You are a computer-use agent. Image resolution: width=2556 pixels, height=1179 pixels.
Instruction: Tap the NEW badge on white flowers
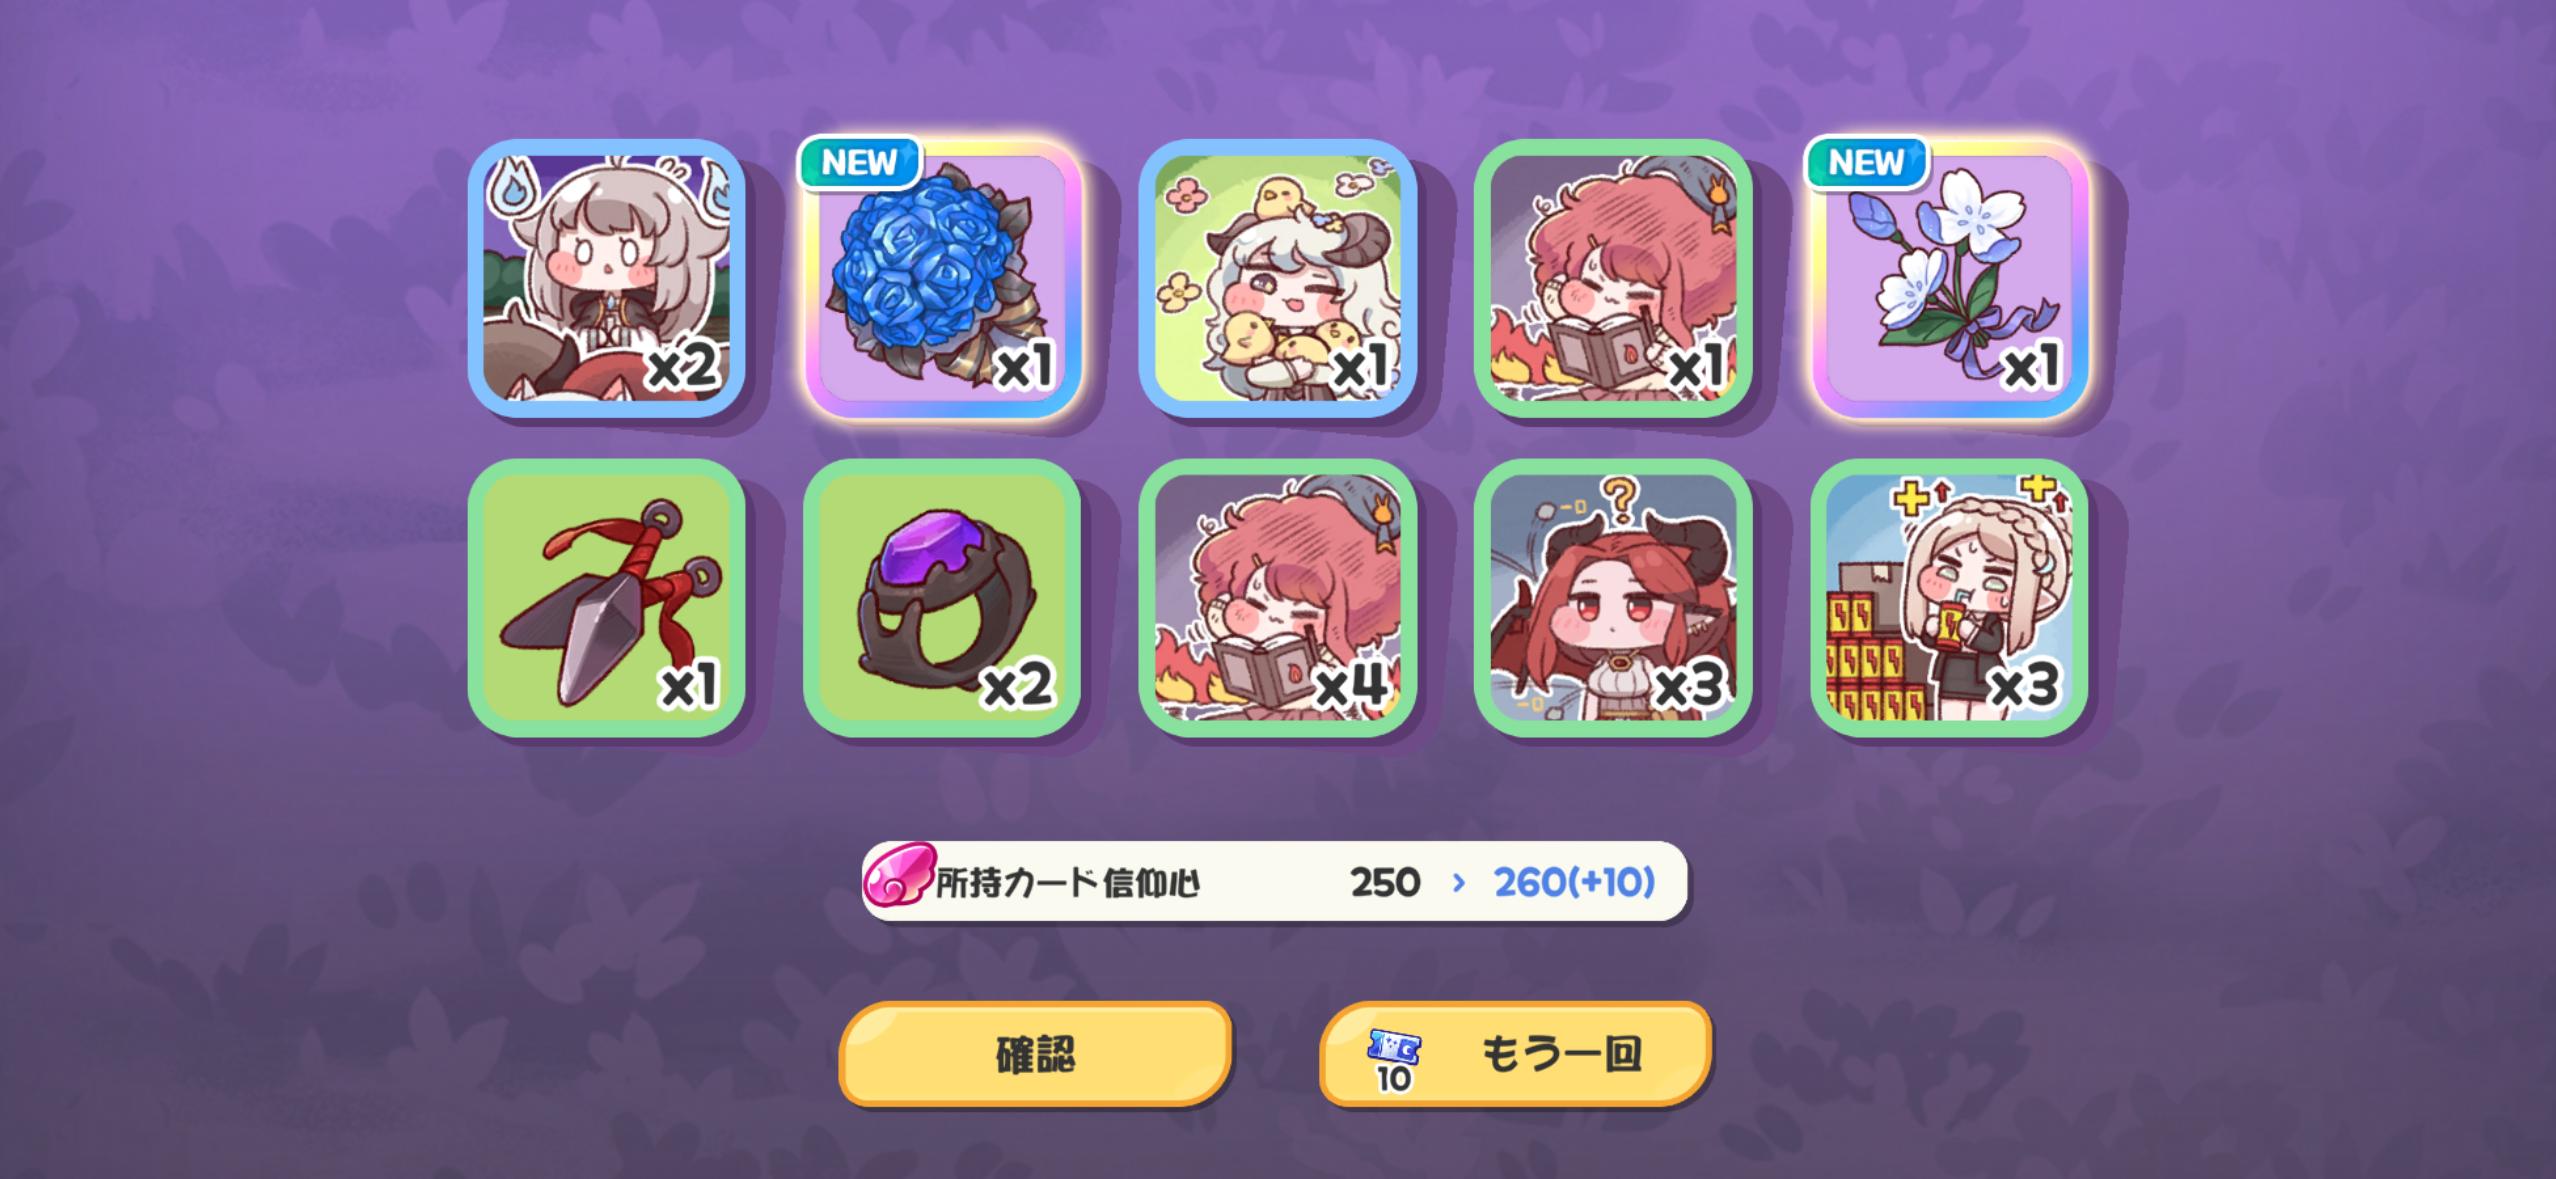click(1866, 163)
